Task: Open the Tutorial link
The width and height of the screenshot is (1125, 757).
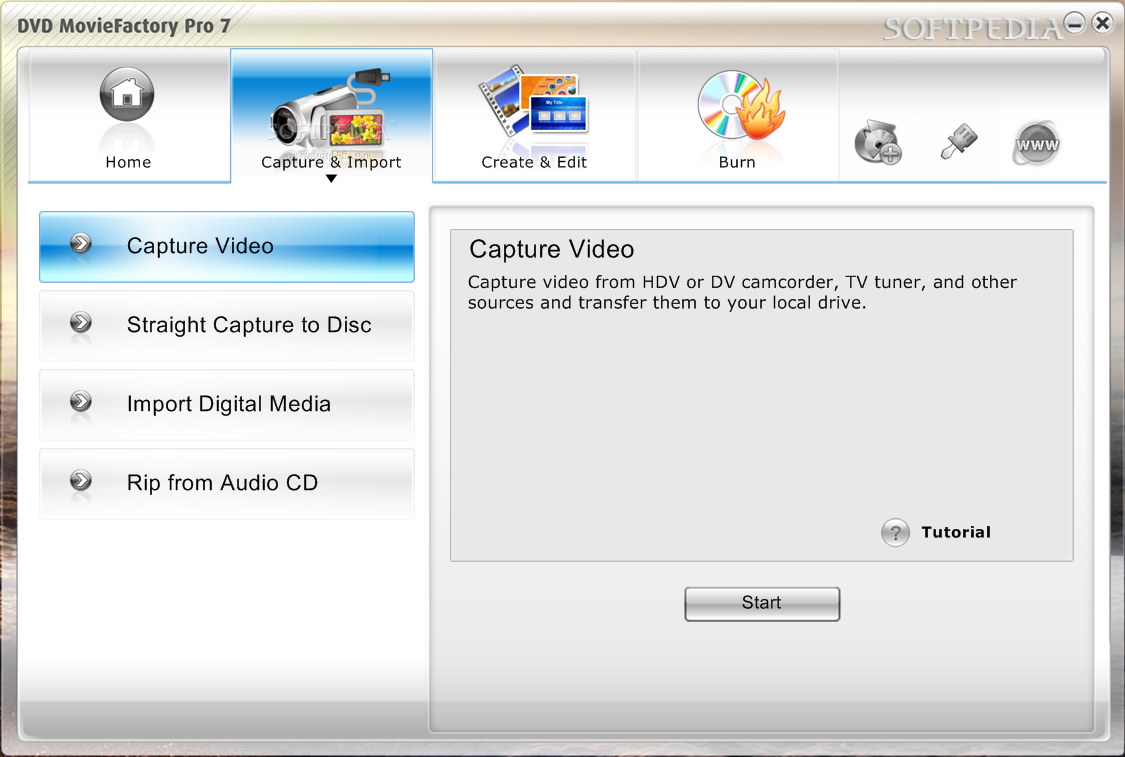Action: click(956, 532)
